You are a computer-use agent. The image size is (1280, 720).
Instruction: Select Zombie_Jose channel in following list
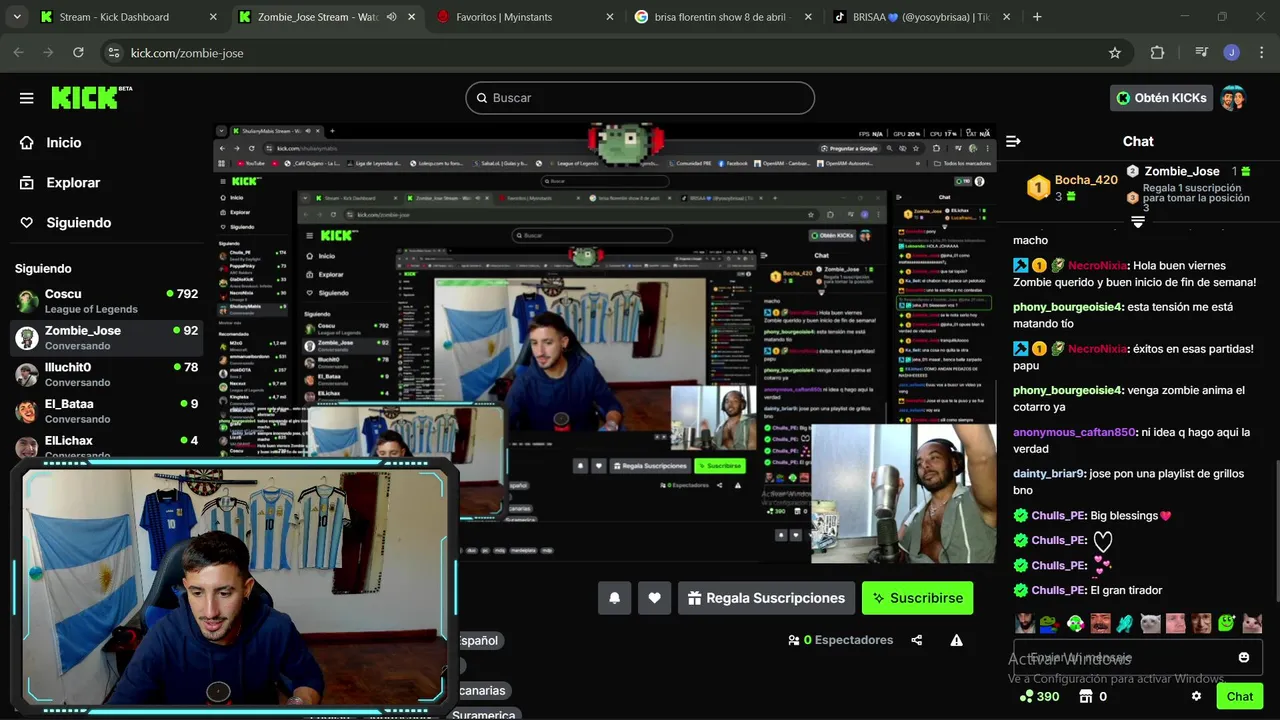(x=107, y=338)
